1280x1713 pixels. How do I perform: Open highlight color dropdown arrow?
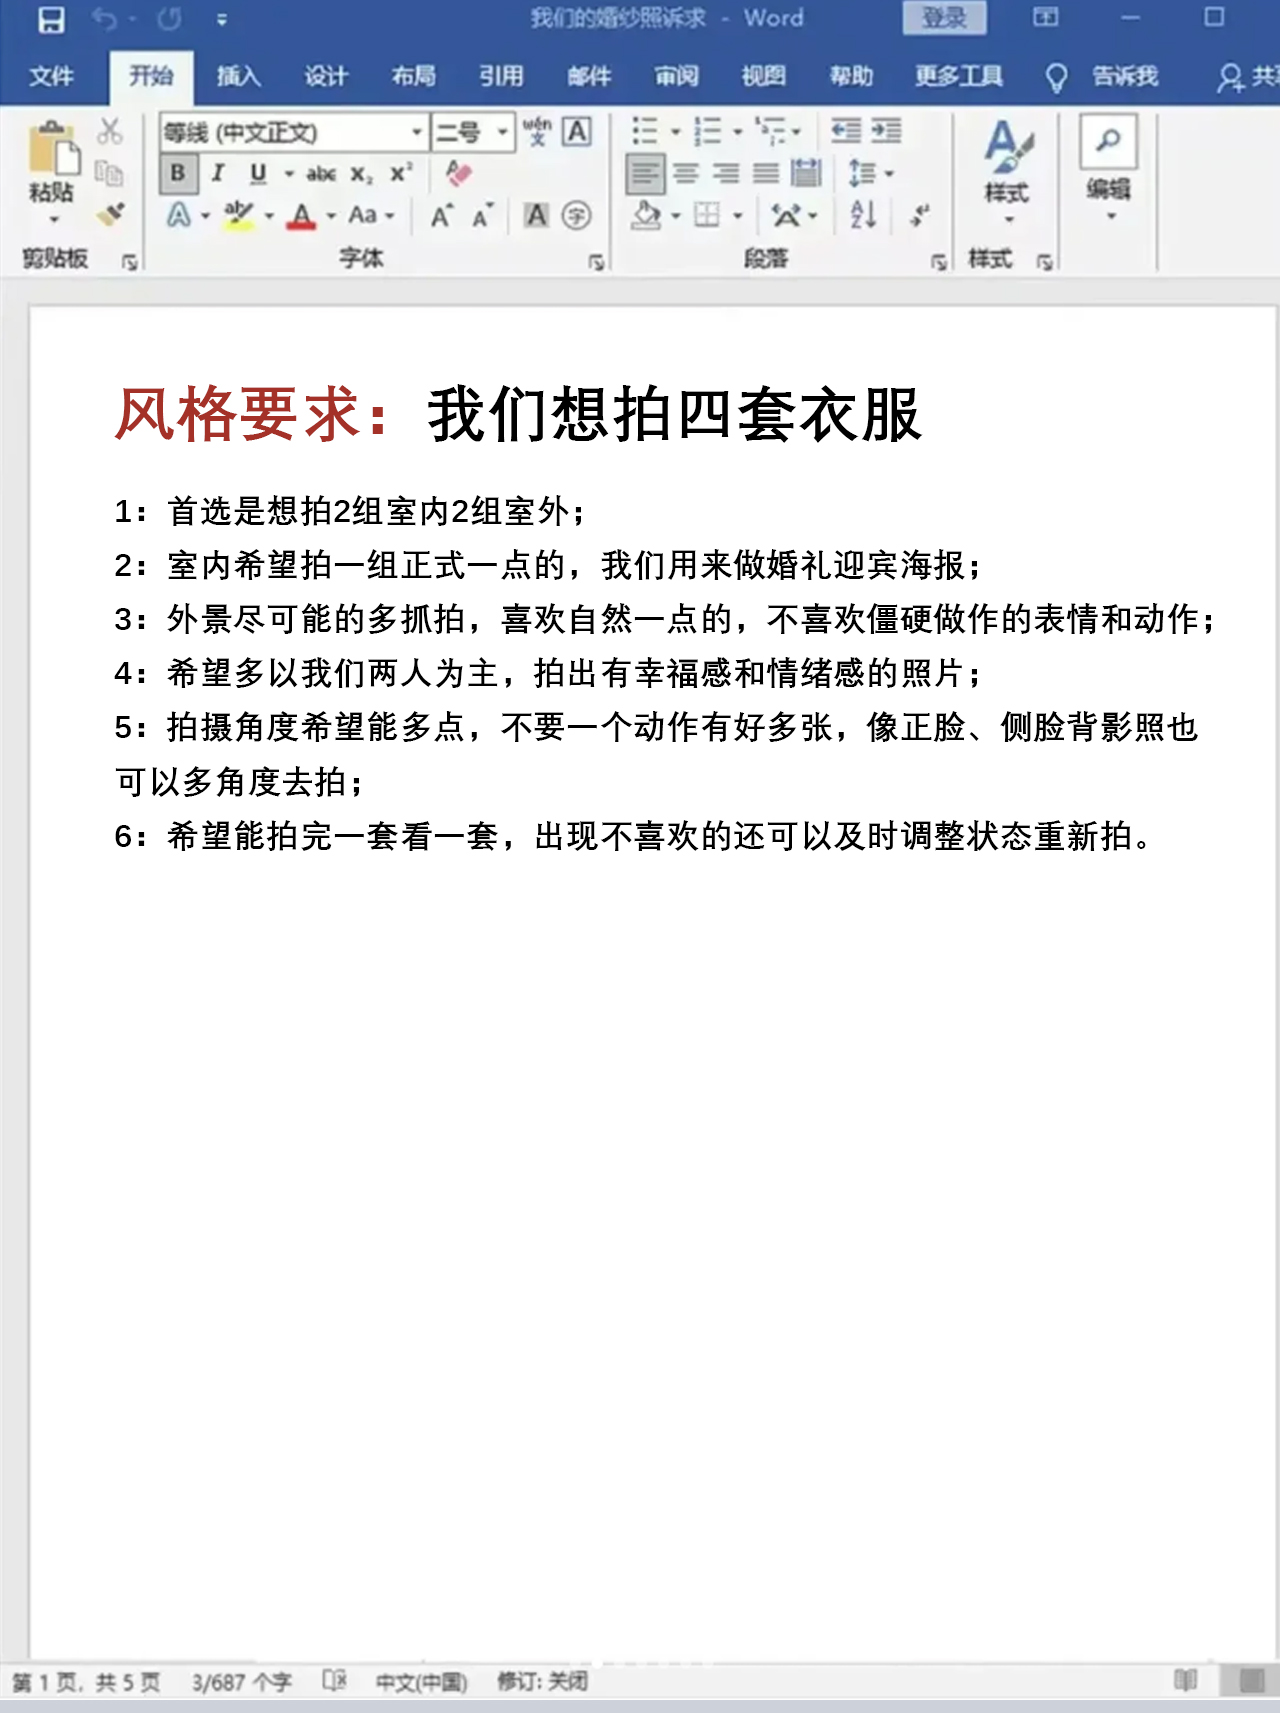tap(269, 216)
